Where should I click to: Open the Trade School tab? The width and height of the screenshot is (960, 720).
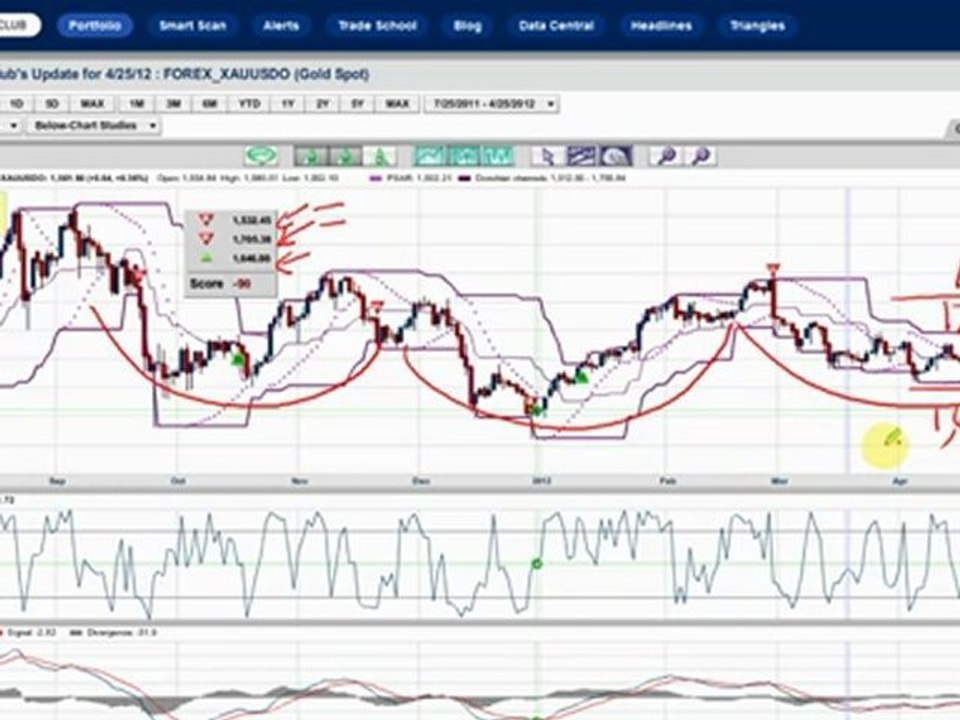click(x=377, y=26)
